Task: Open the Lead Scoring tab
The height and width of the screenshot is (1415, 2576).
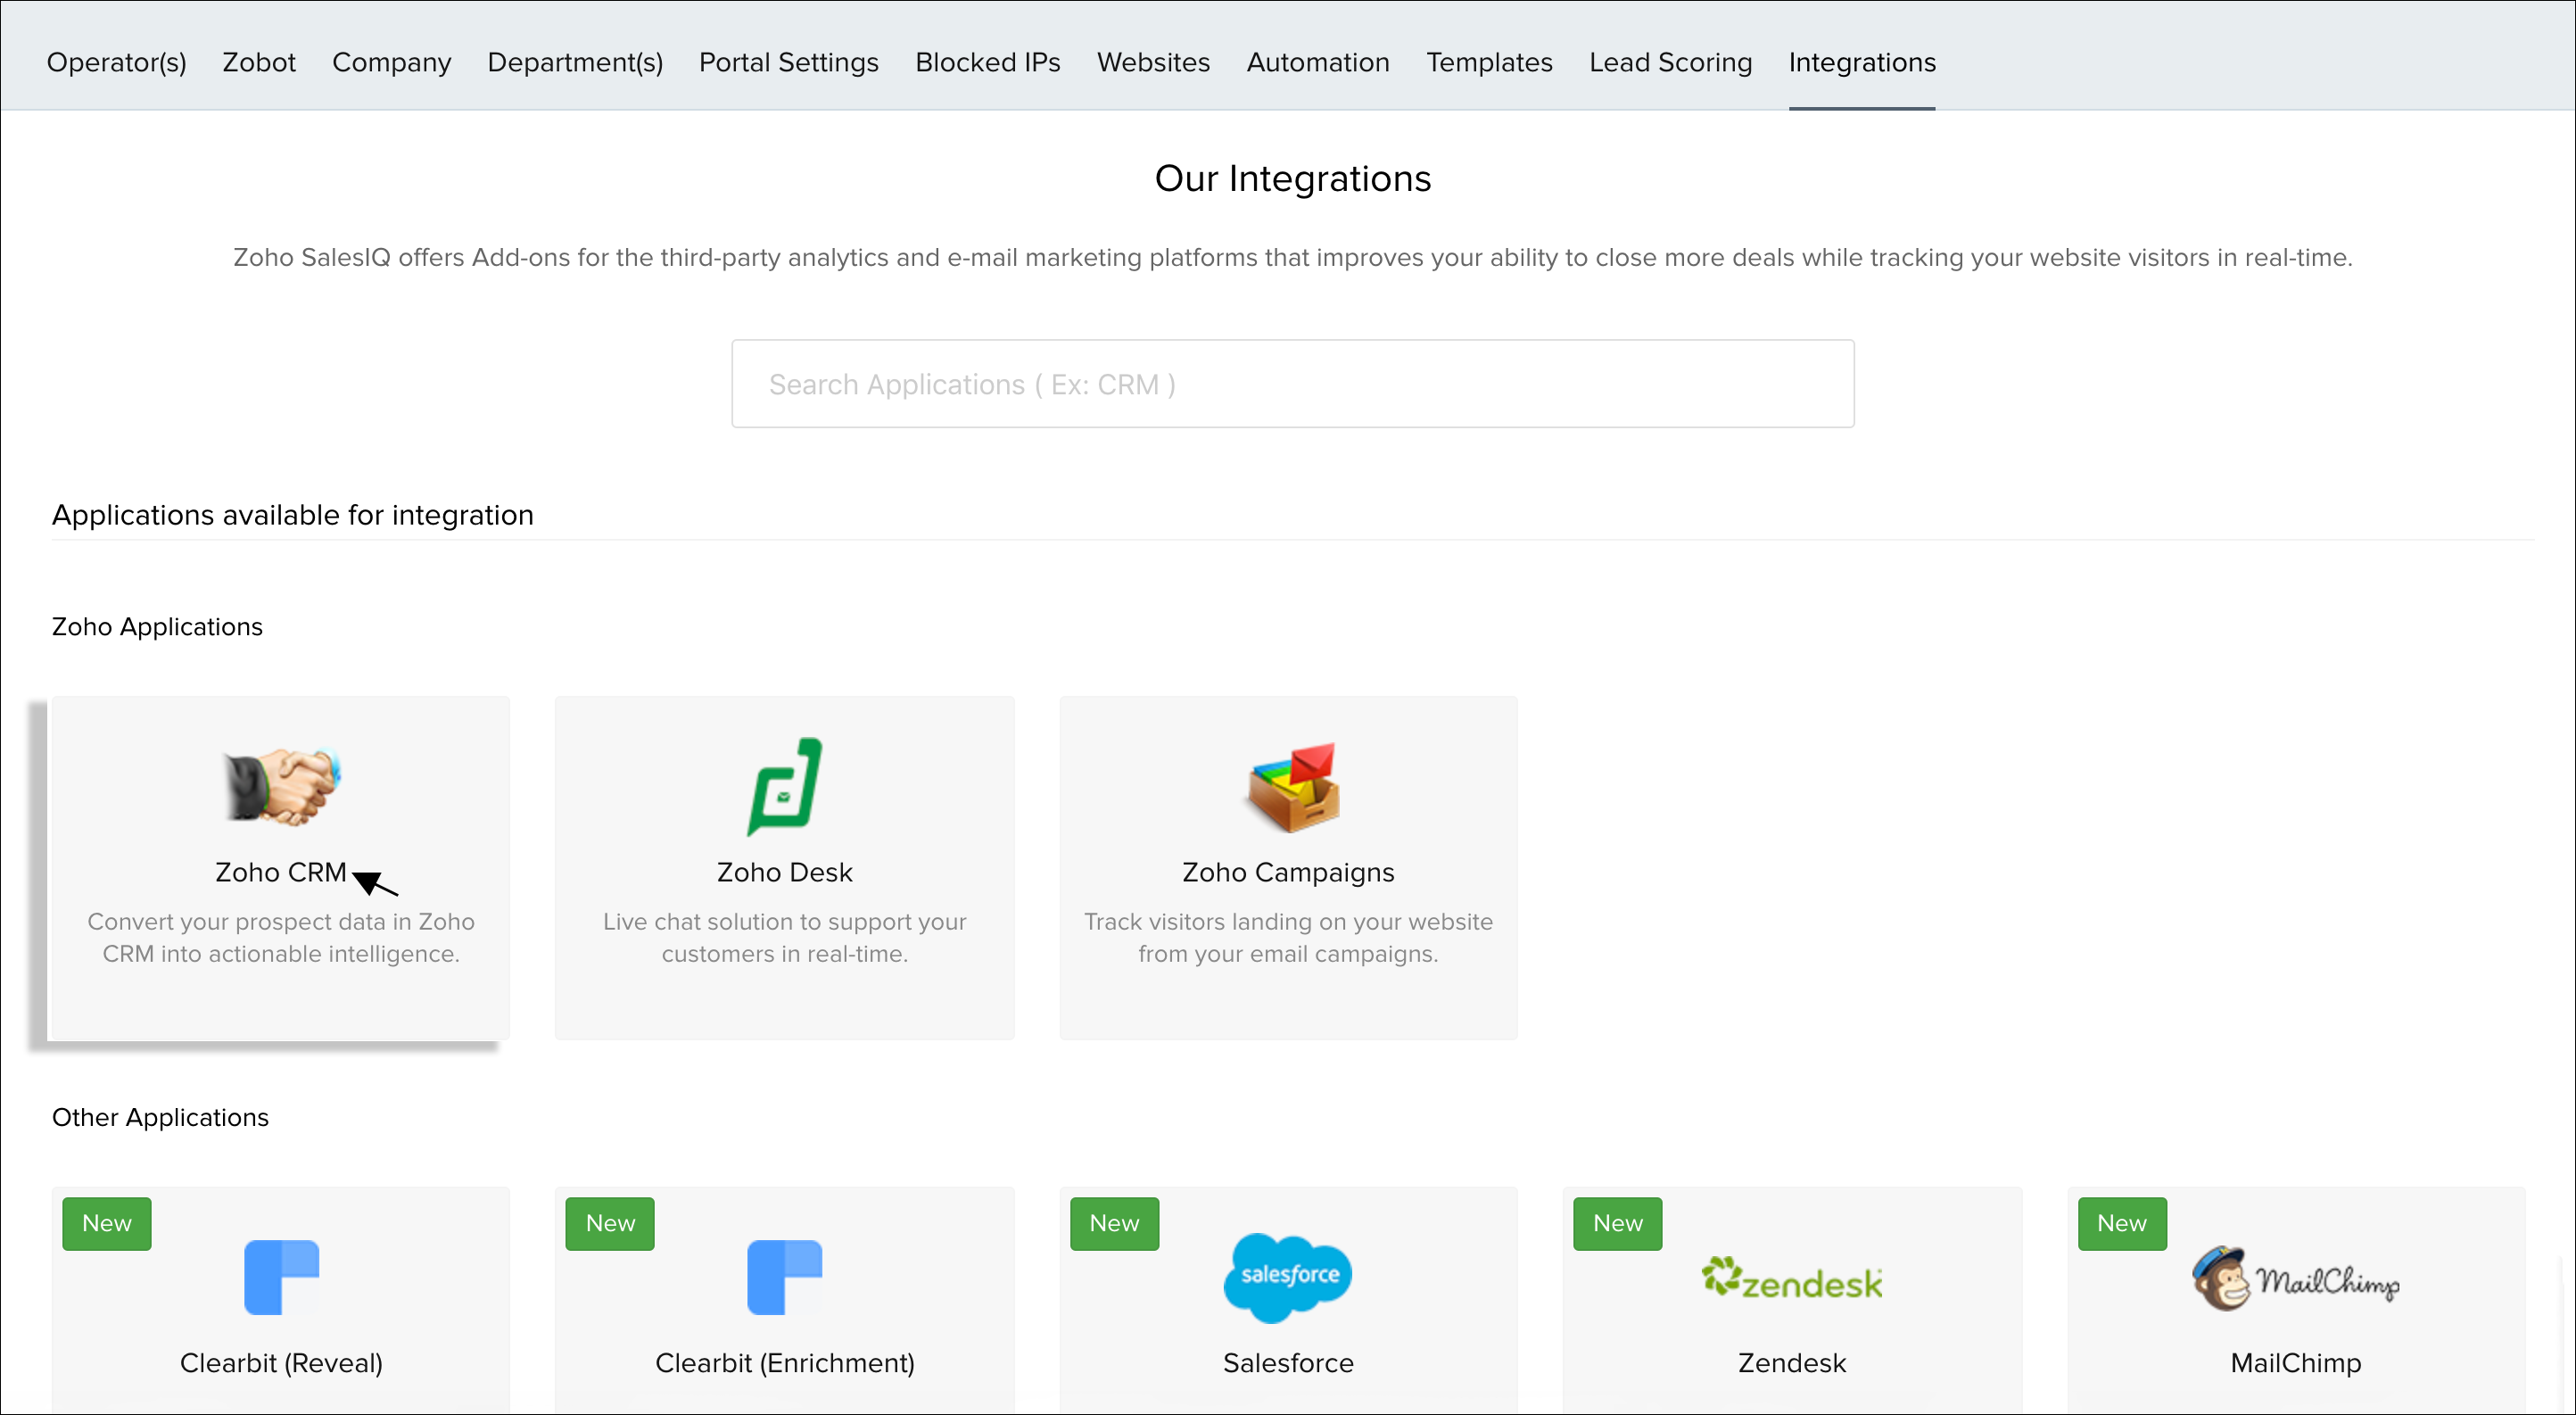Action: [x=1670, y=62]
